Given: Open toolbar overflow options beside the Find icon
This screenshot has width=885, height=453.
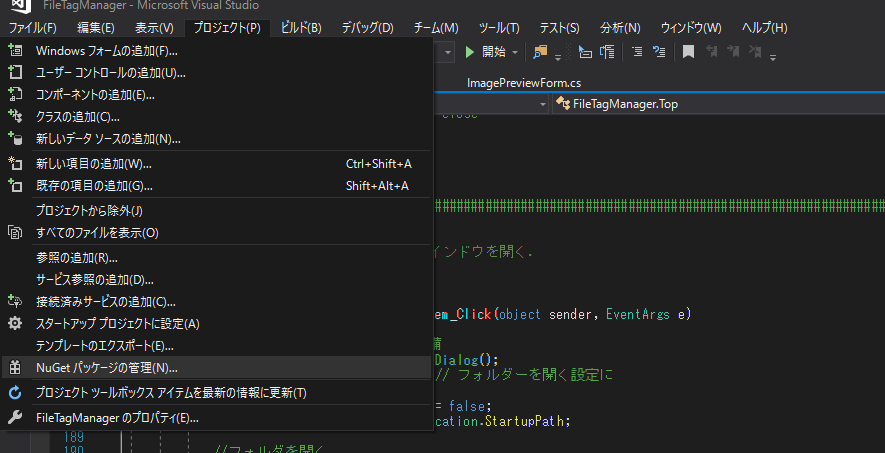Looking at the screenshot, I should 558,56.
